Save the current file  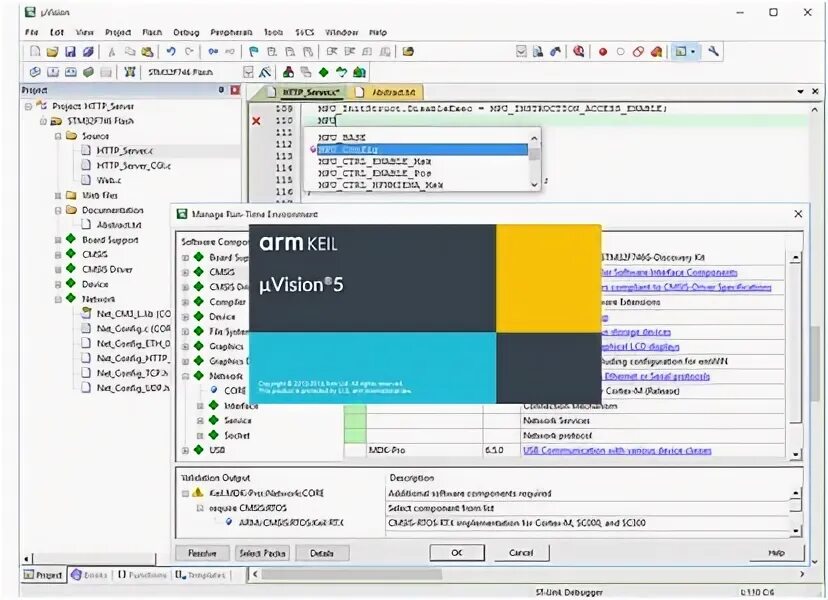coord(70,51)
